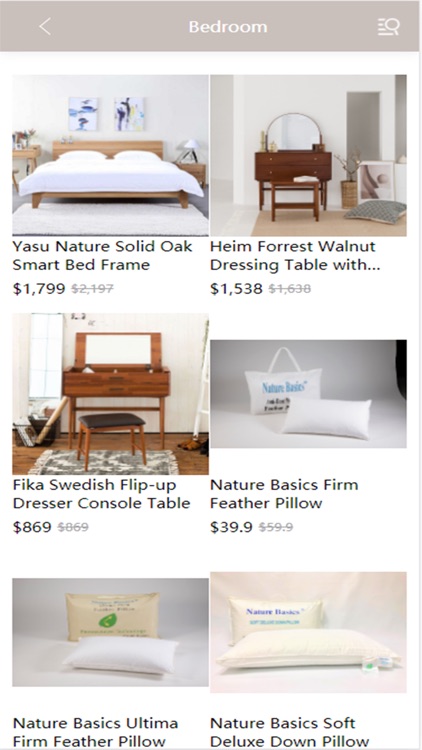Open the Heim Forrest dressing table photo

tap(309, 155)
